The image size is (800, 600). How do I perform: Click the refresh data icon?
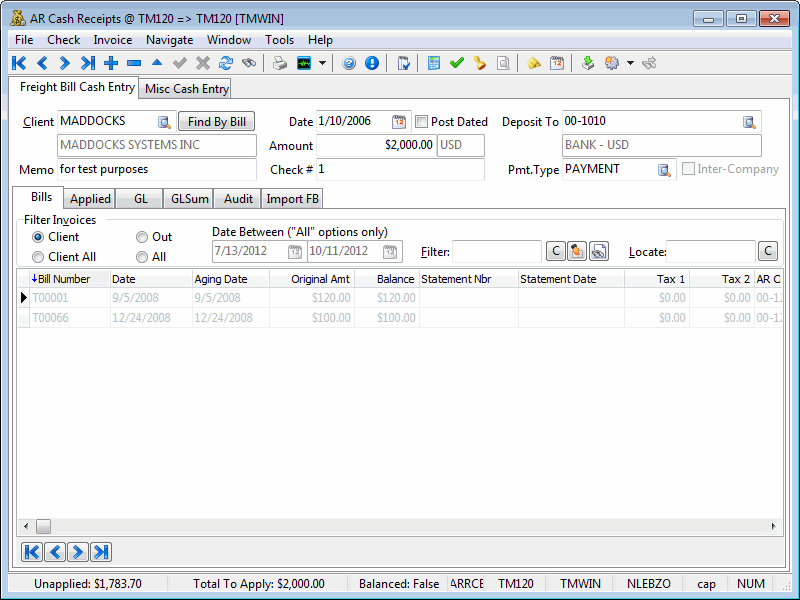225,63
